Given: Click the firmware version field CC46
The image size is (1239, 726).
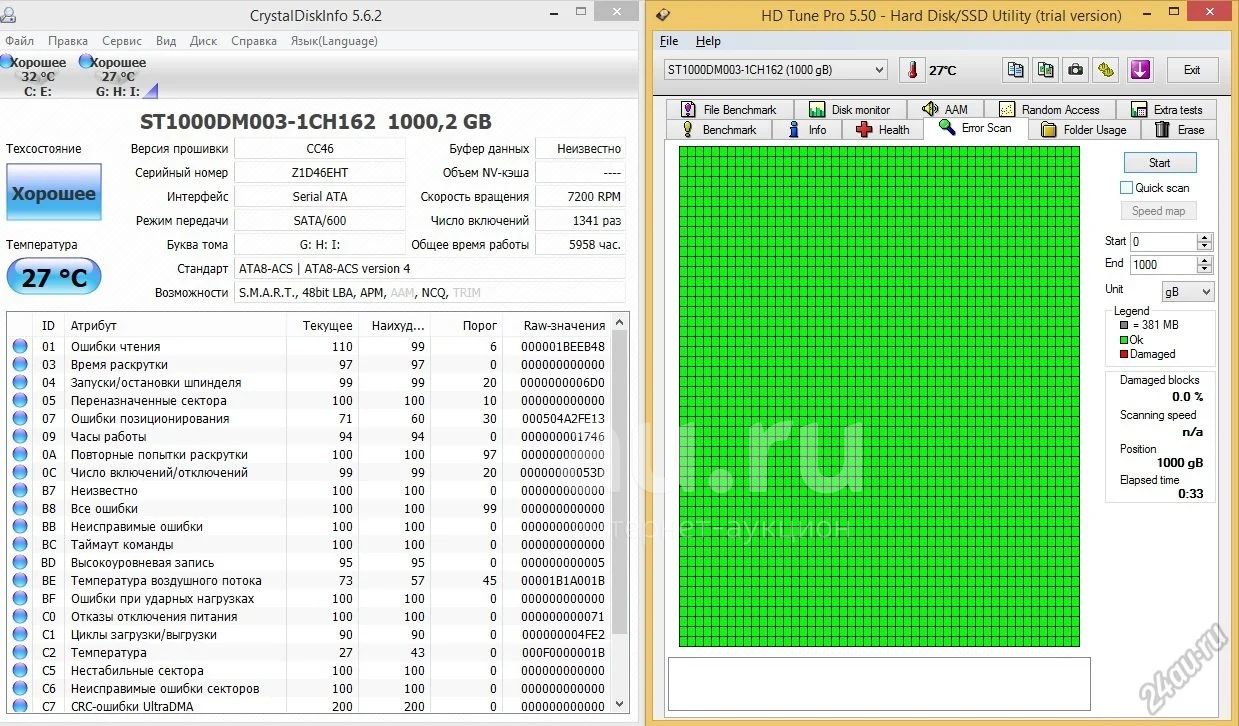Looking at the screenshot, I should (x=320, y=148).
